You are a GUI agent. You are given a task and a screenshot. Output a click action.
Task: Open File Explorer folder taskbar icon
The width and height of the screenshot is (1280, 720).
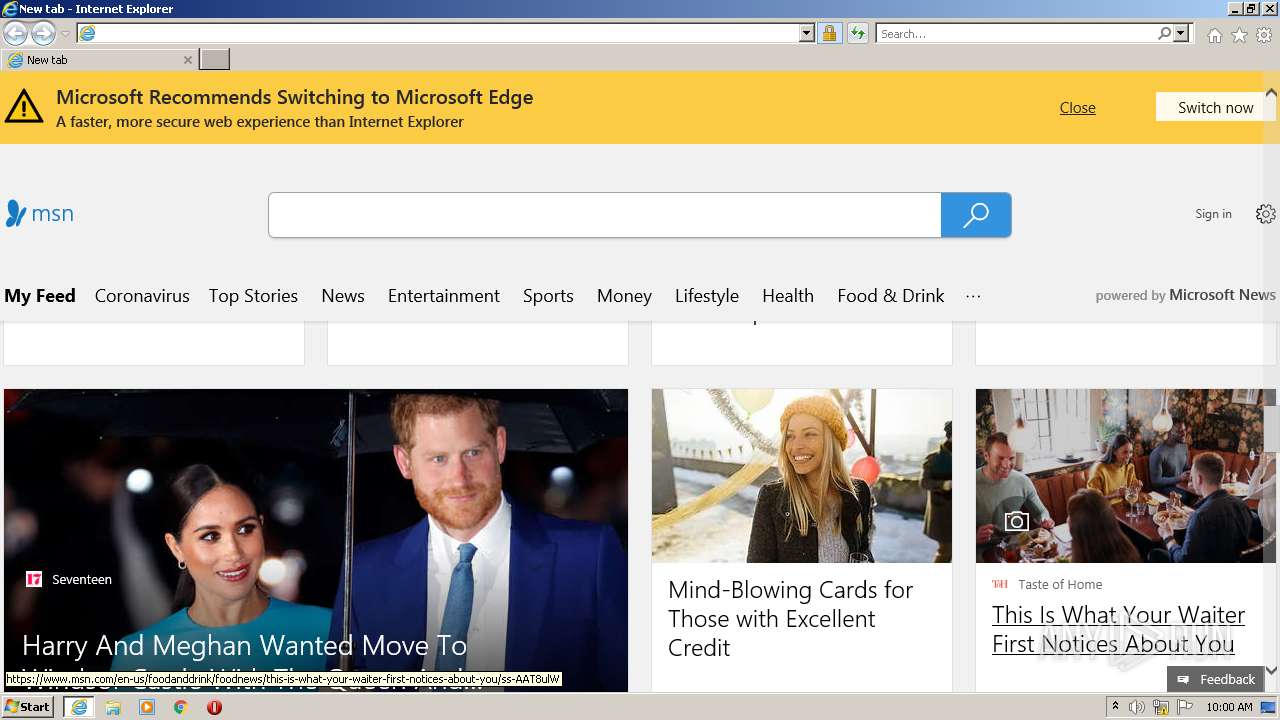(x=113, y=707)
